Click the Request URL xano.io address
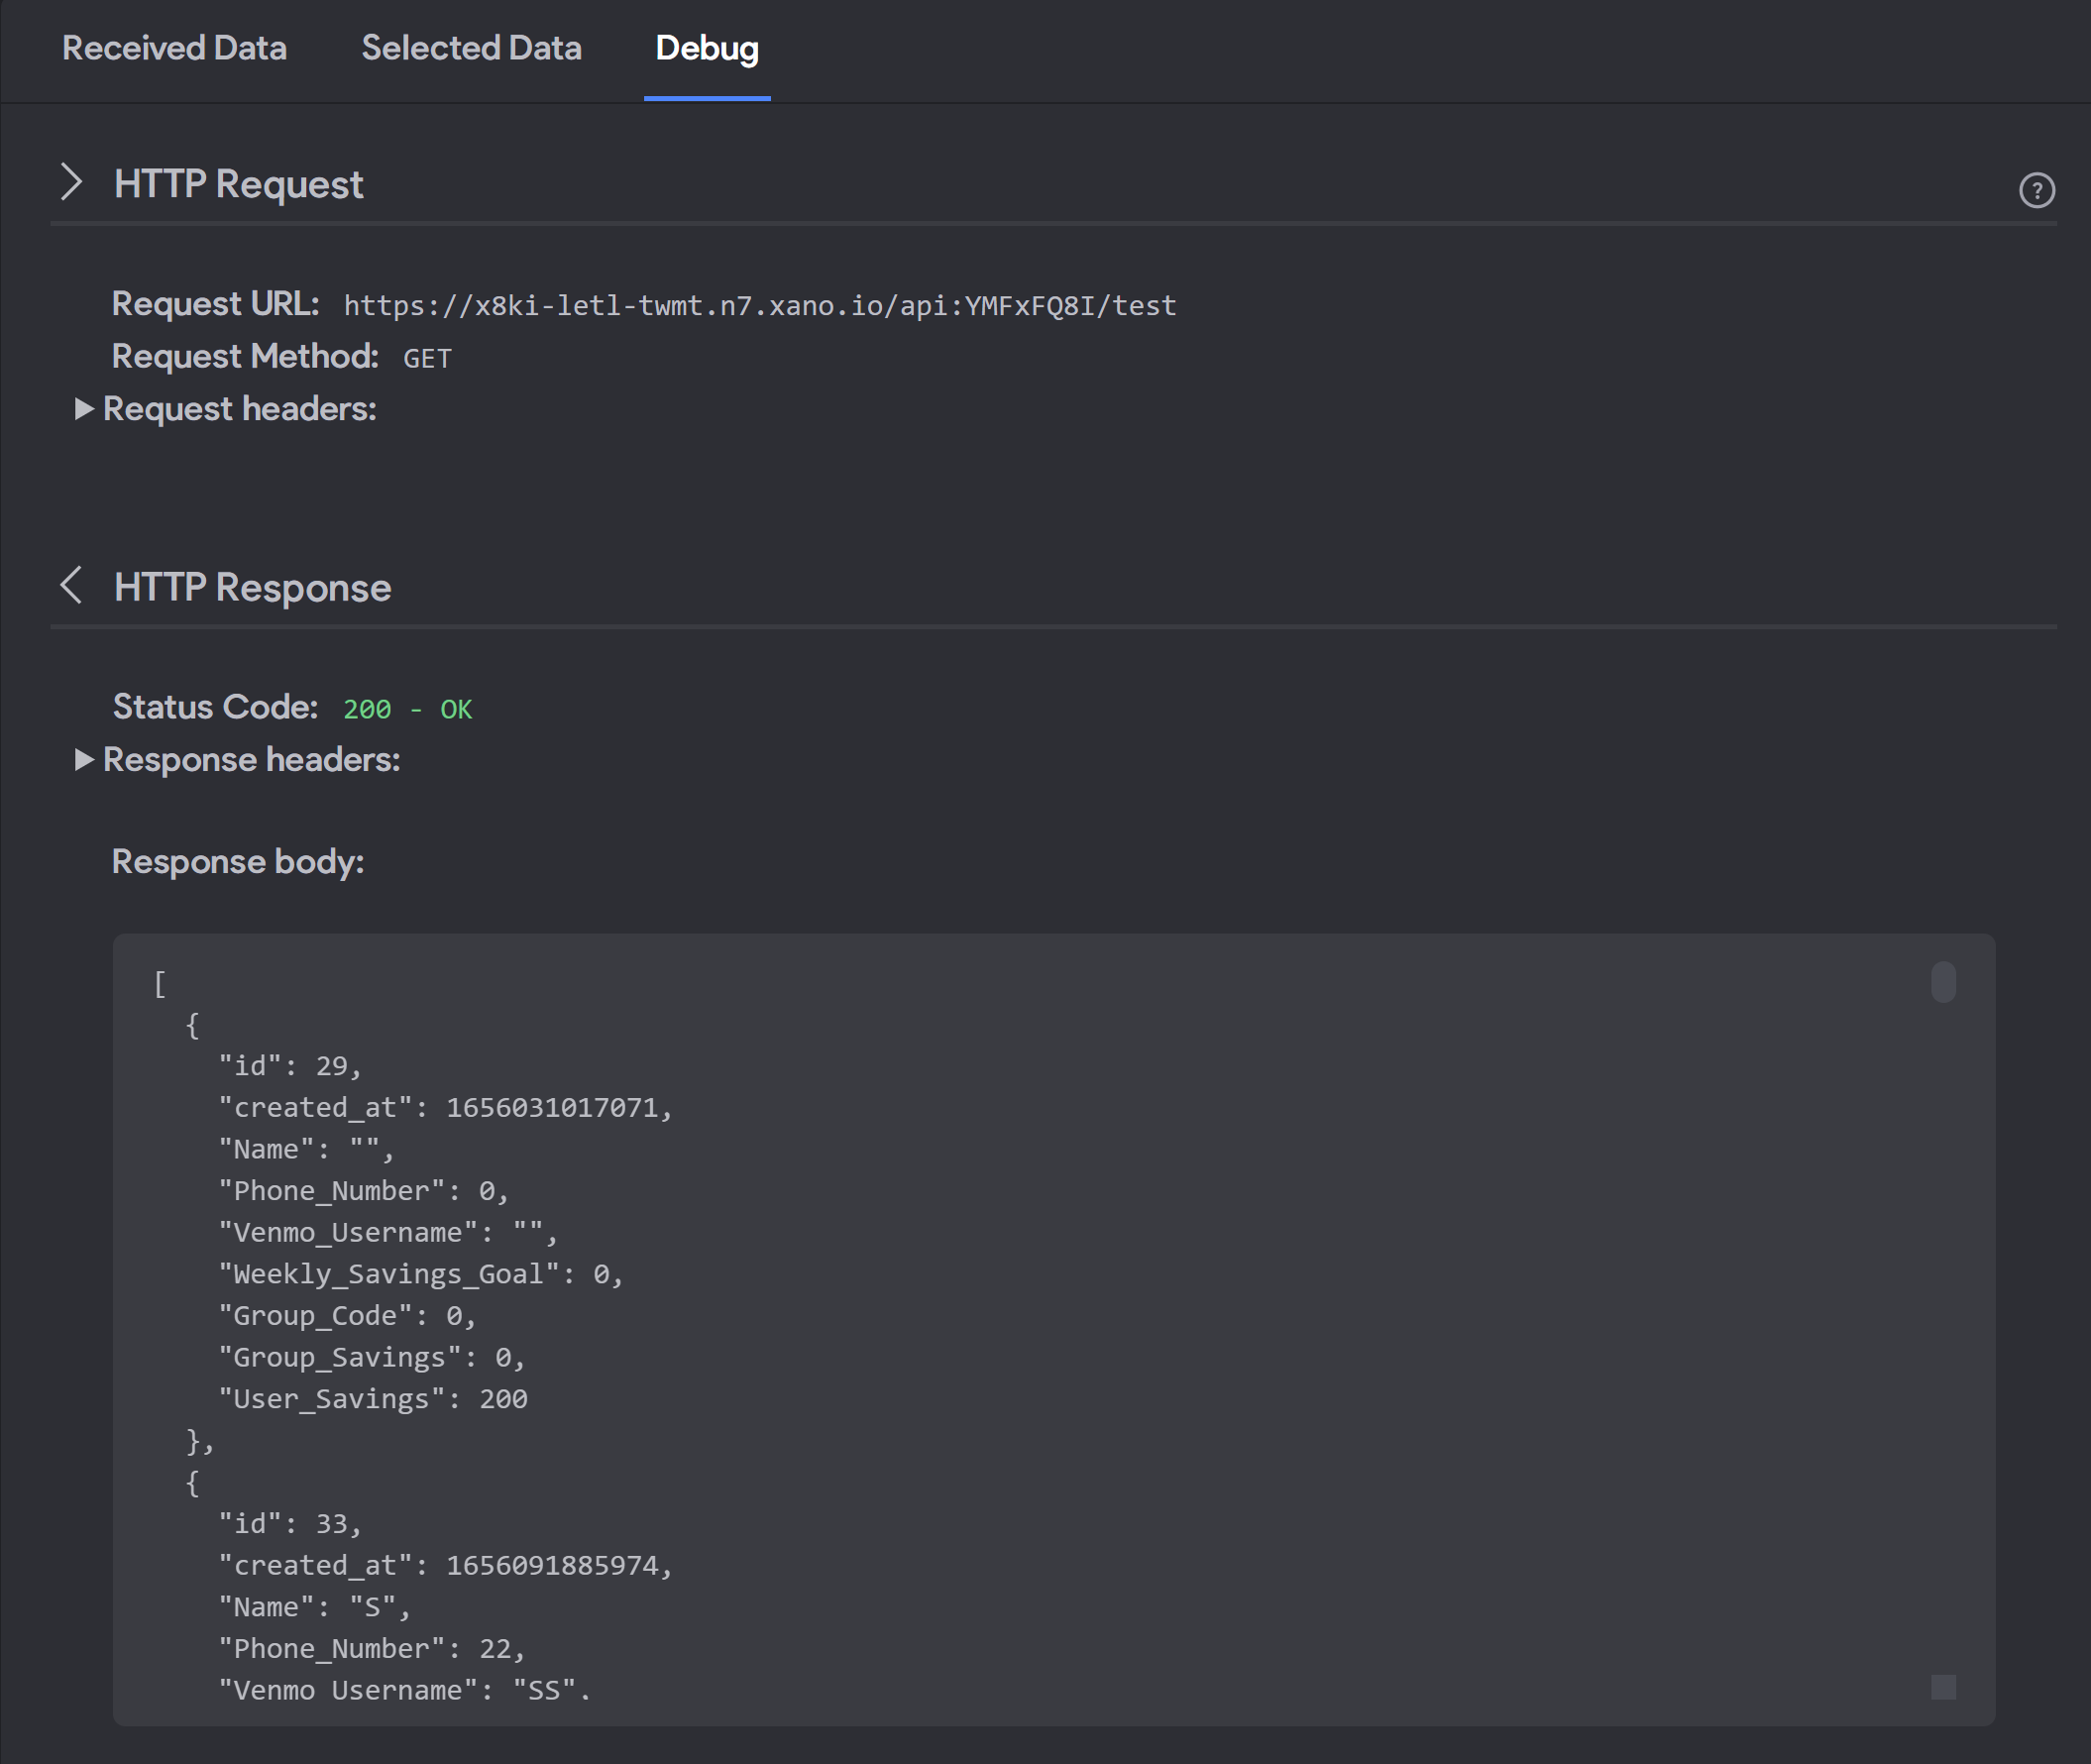2091x1764 pixels. (x=760, y=305)
